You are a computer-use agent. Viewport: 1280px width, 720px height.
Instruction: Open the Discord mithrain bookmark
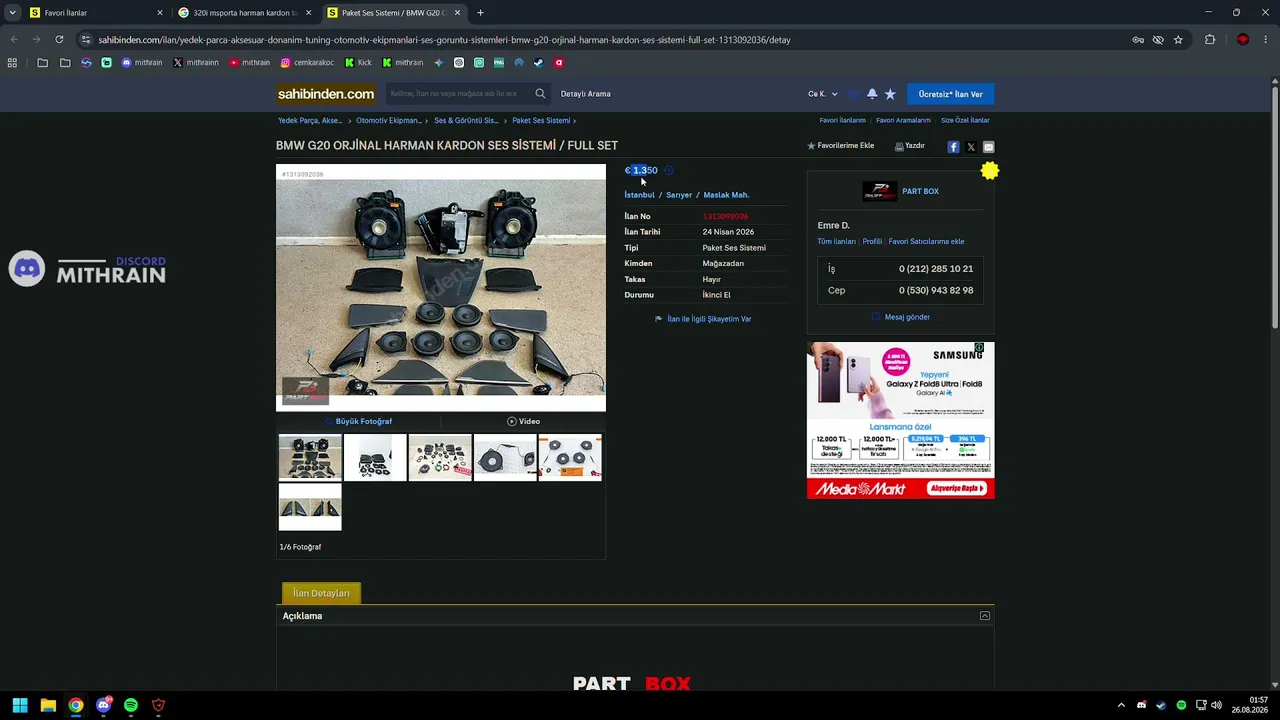click(x=142, y=62)
